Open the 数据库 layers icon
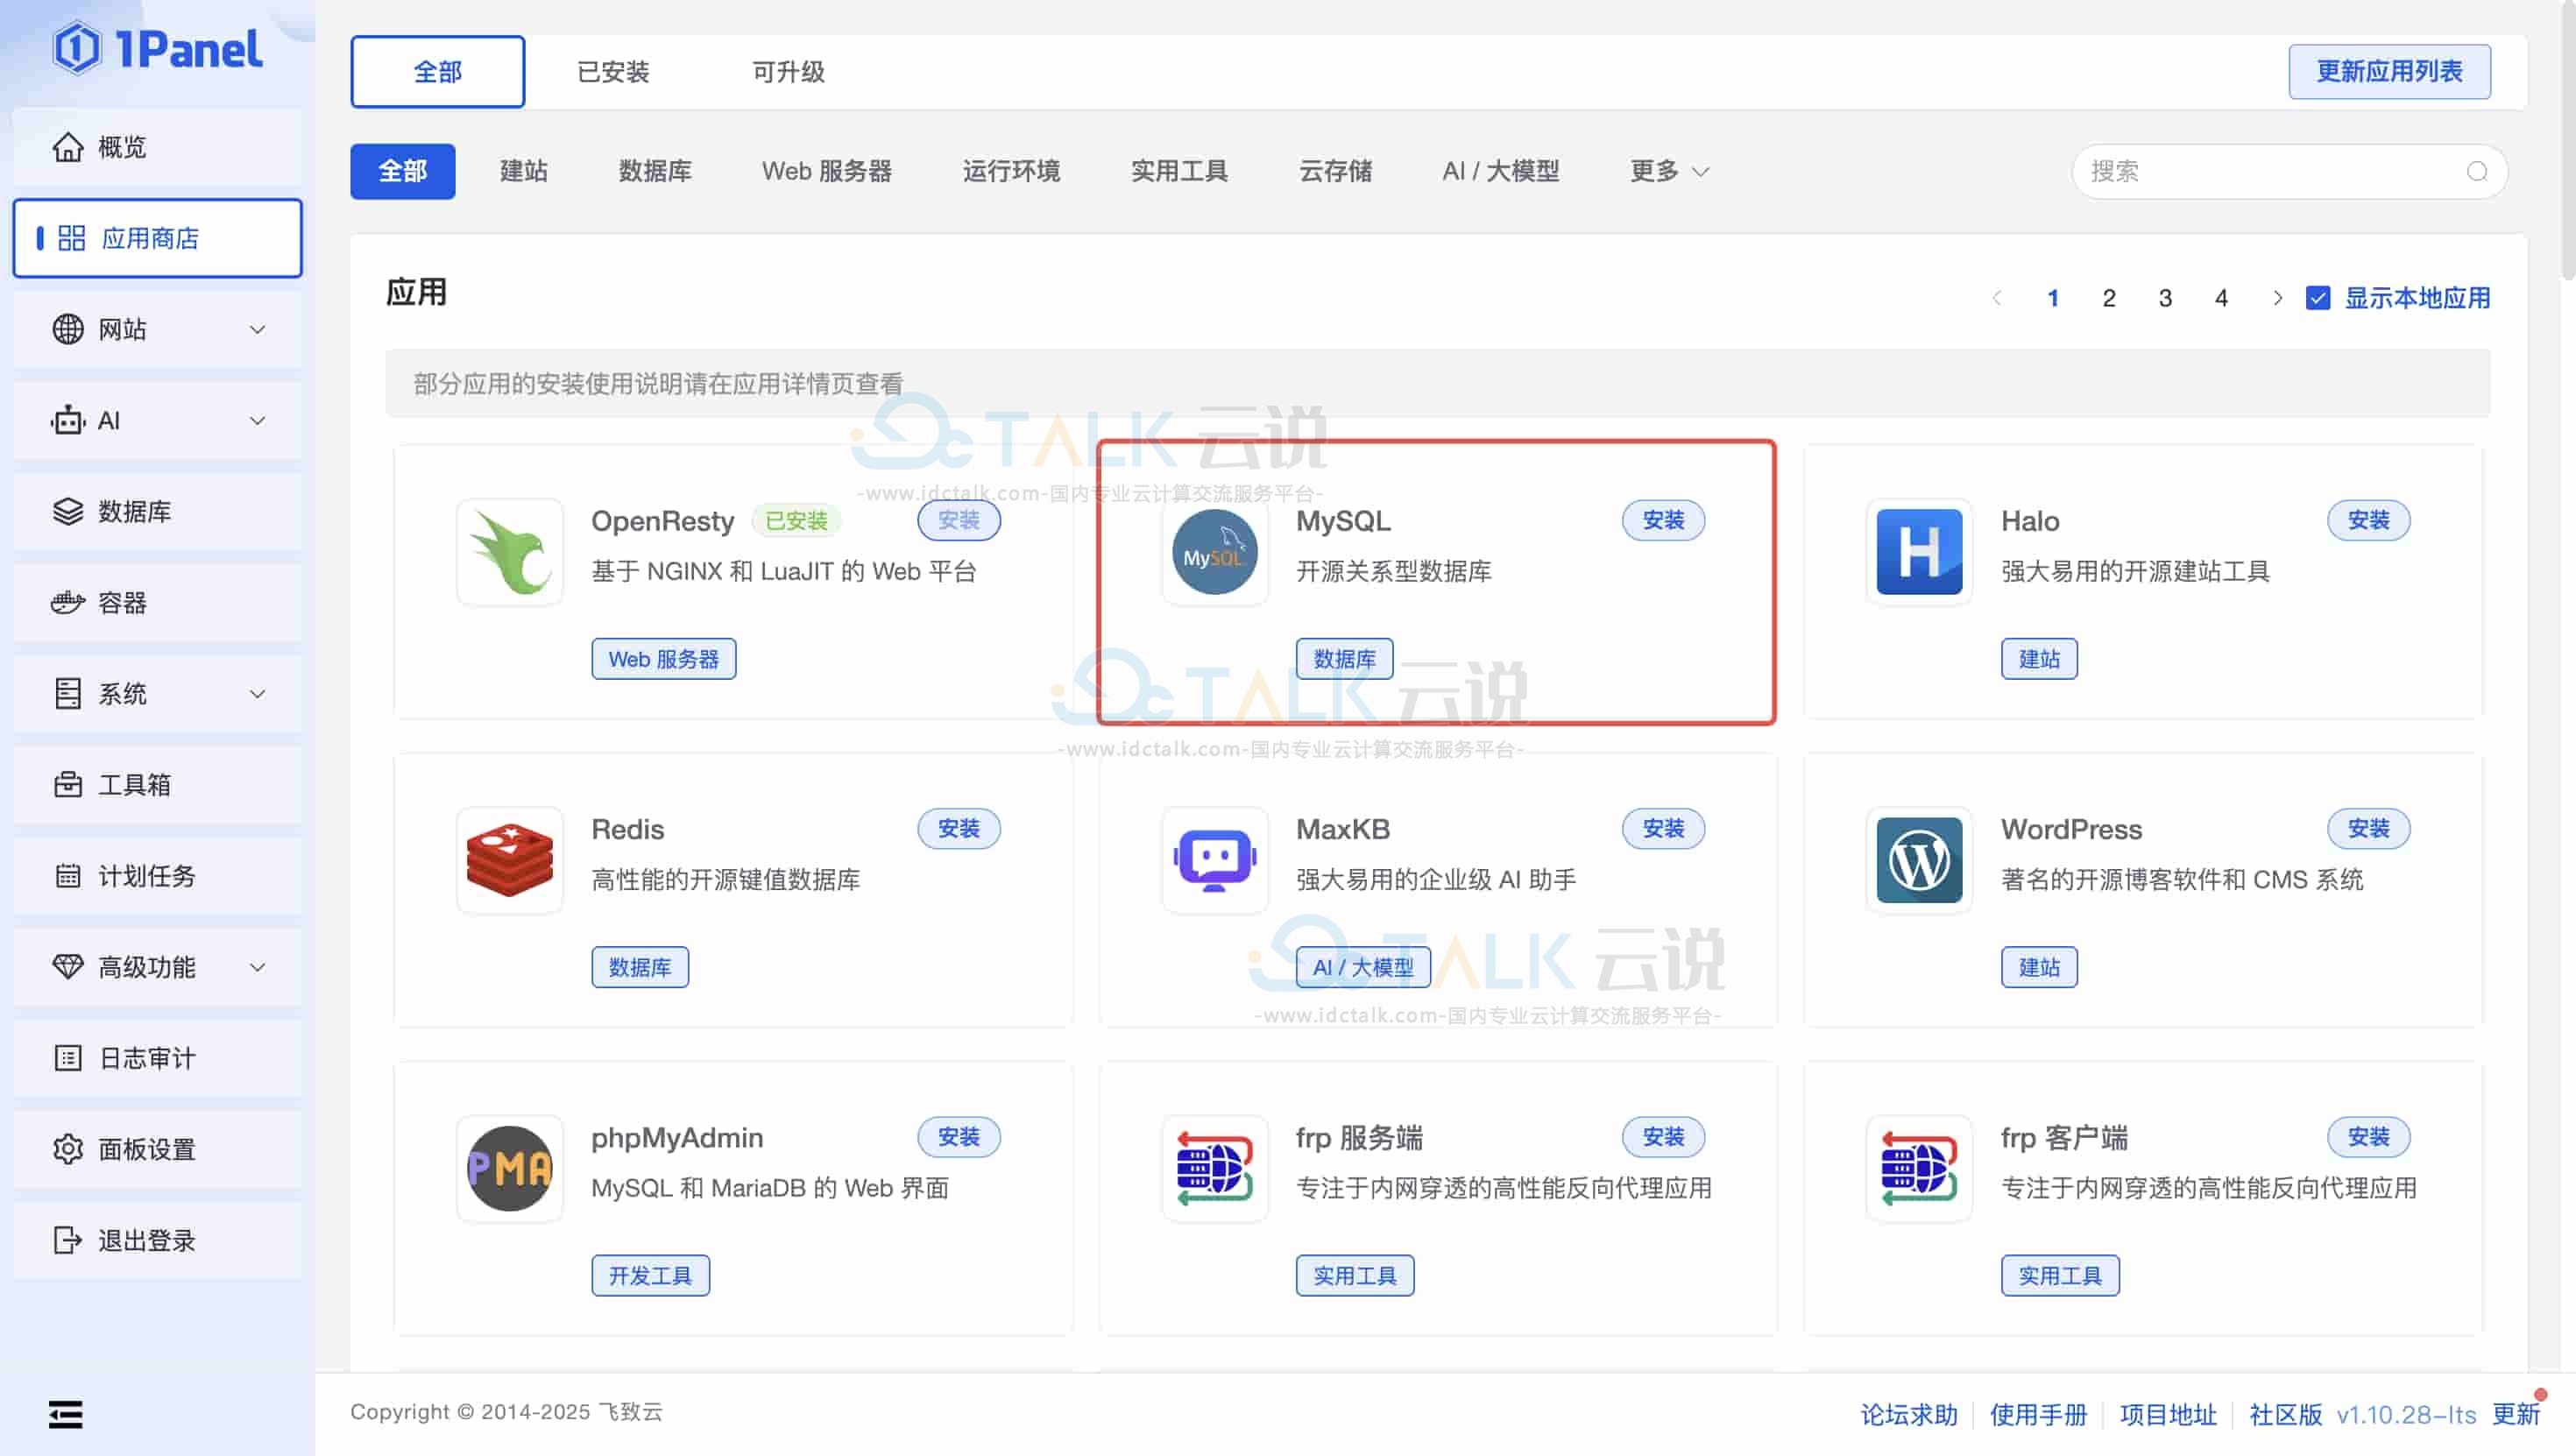 point(68,511)
